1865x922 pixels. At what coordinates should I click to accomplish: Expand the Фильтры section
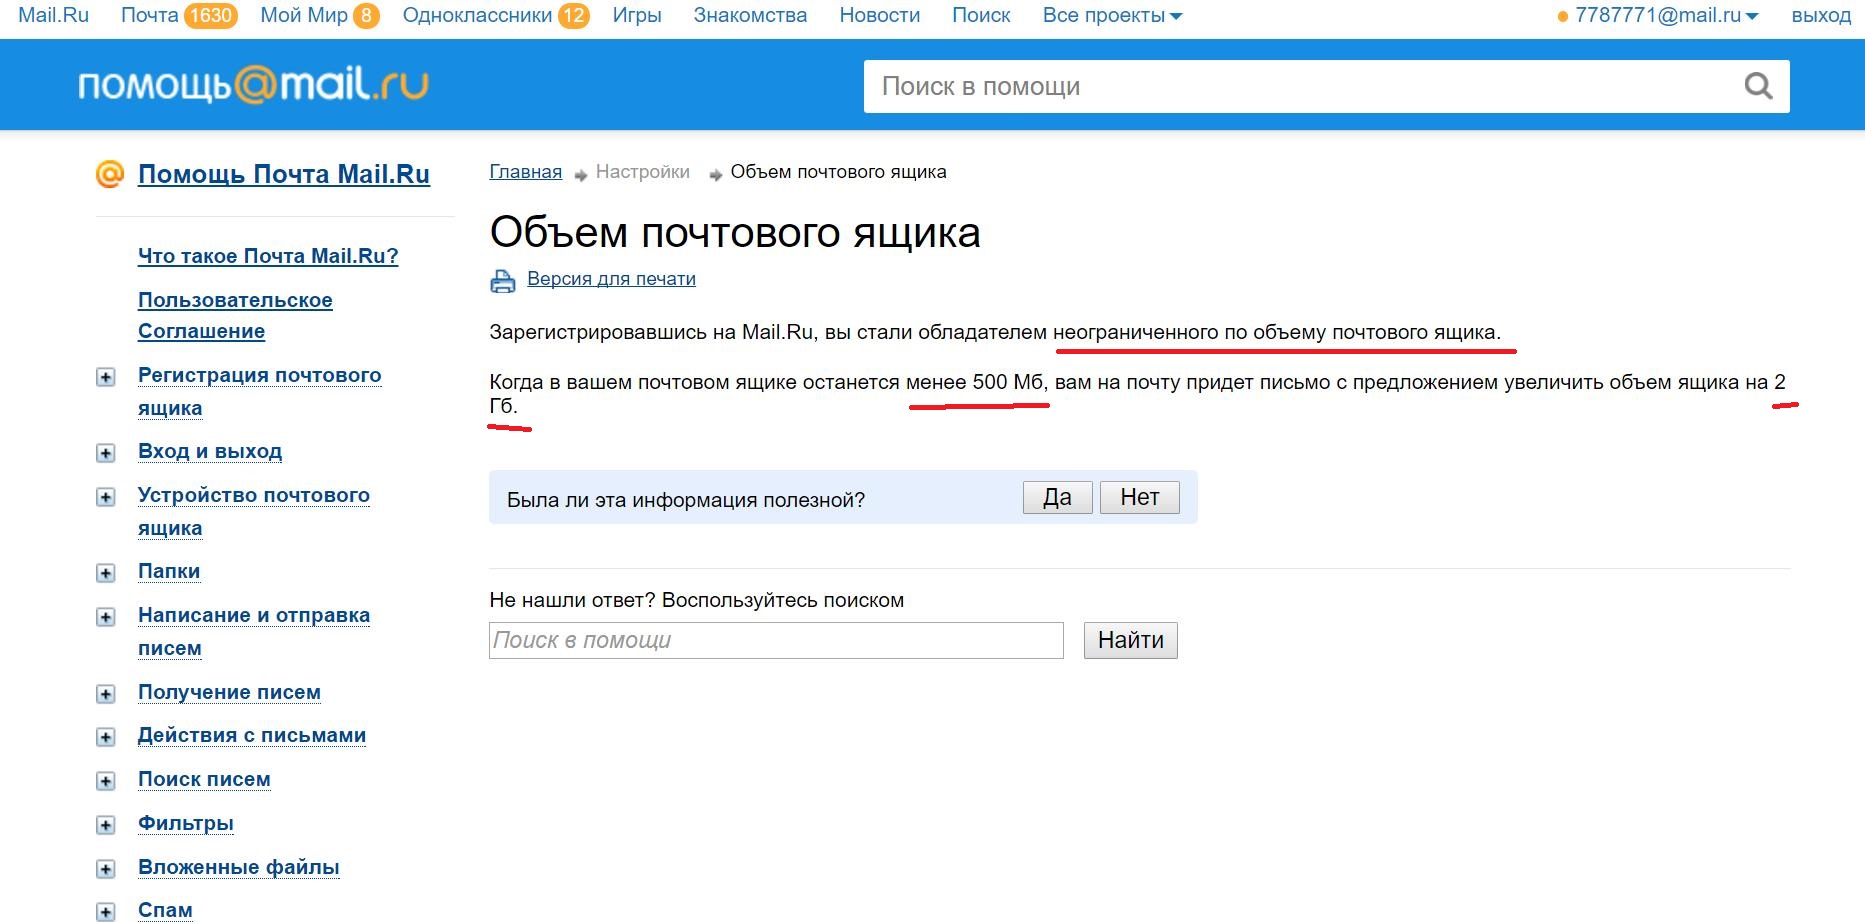tap(106, 825)
